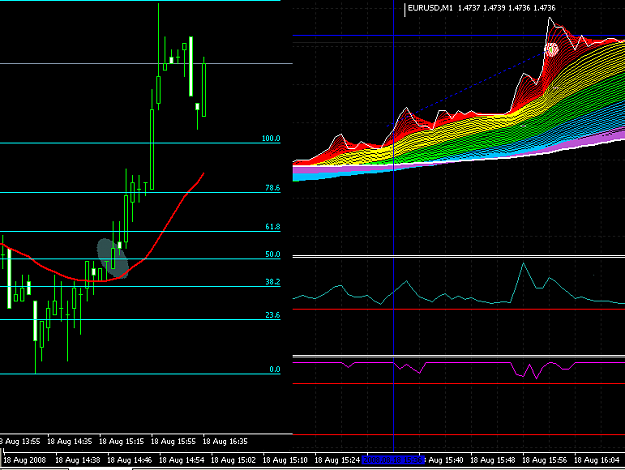Click the 18 Aug 14:35 time label

point(69,441)
